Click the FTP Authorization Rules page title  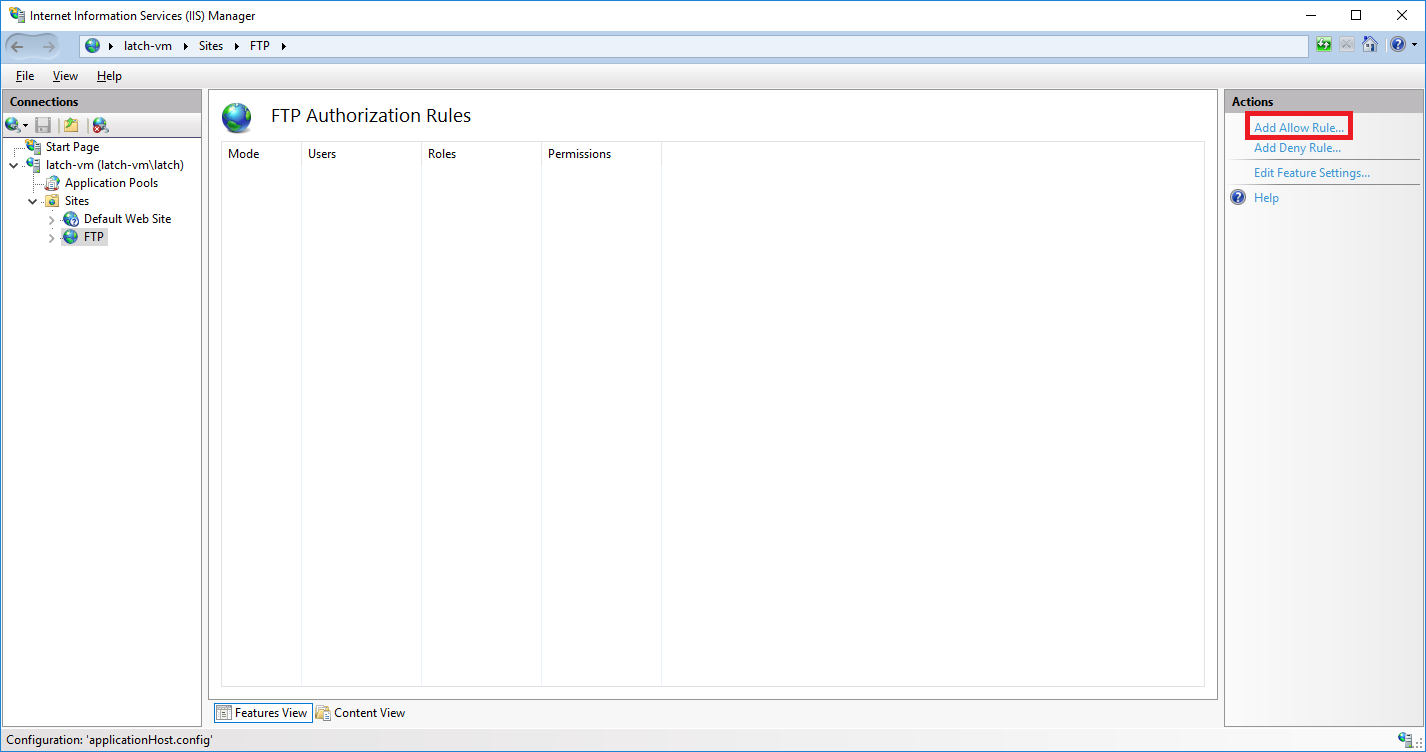371,116
